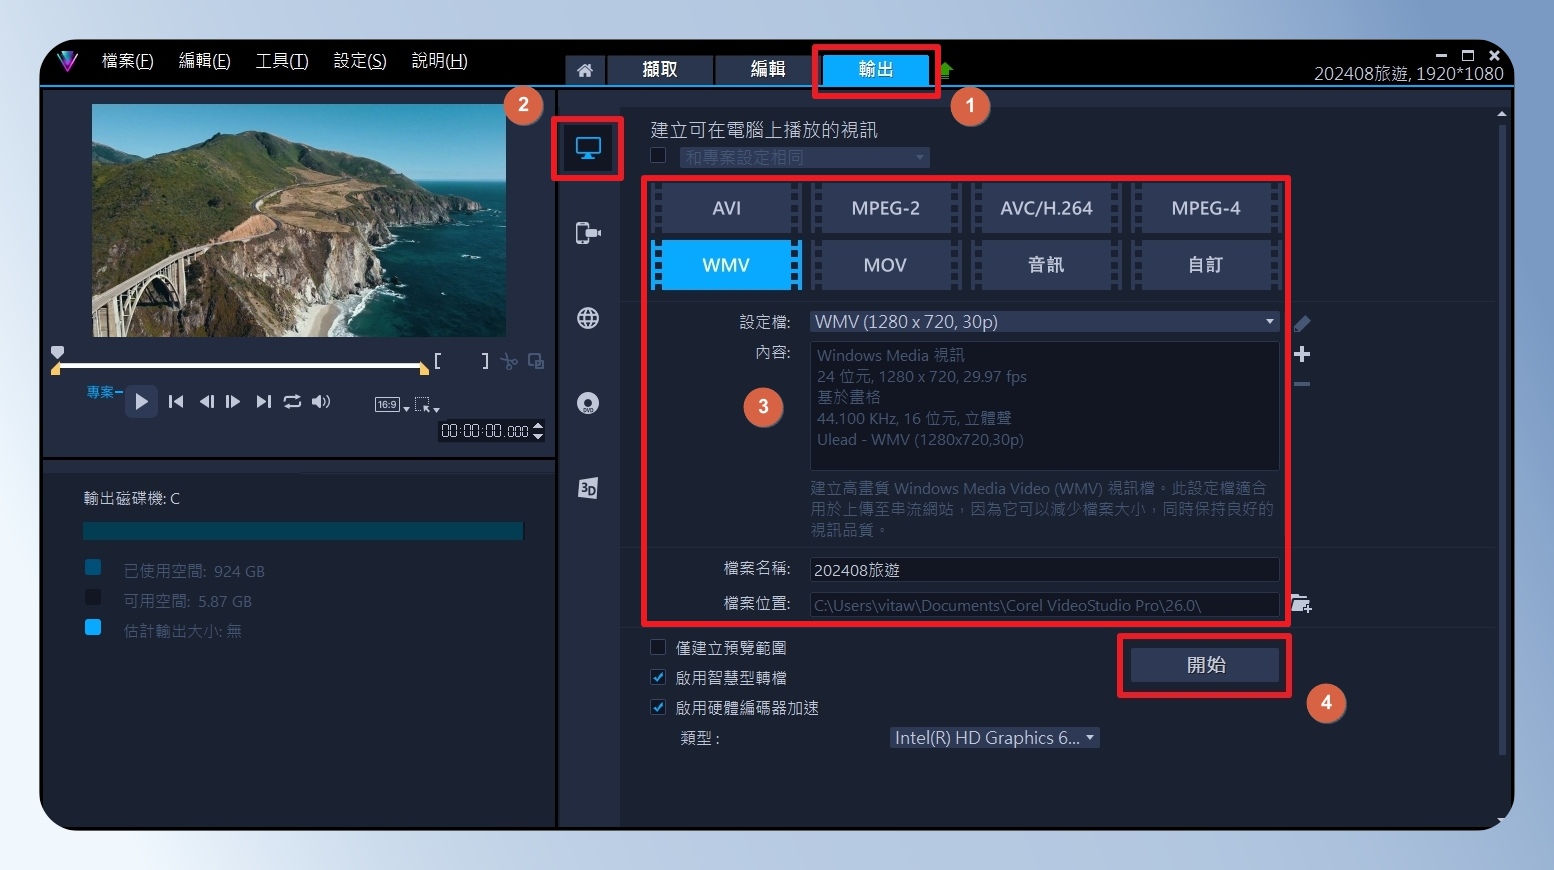Click the preview scrubber bar
The height and width of the screenshot is (870, 1554).
pos(240,365)
